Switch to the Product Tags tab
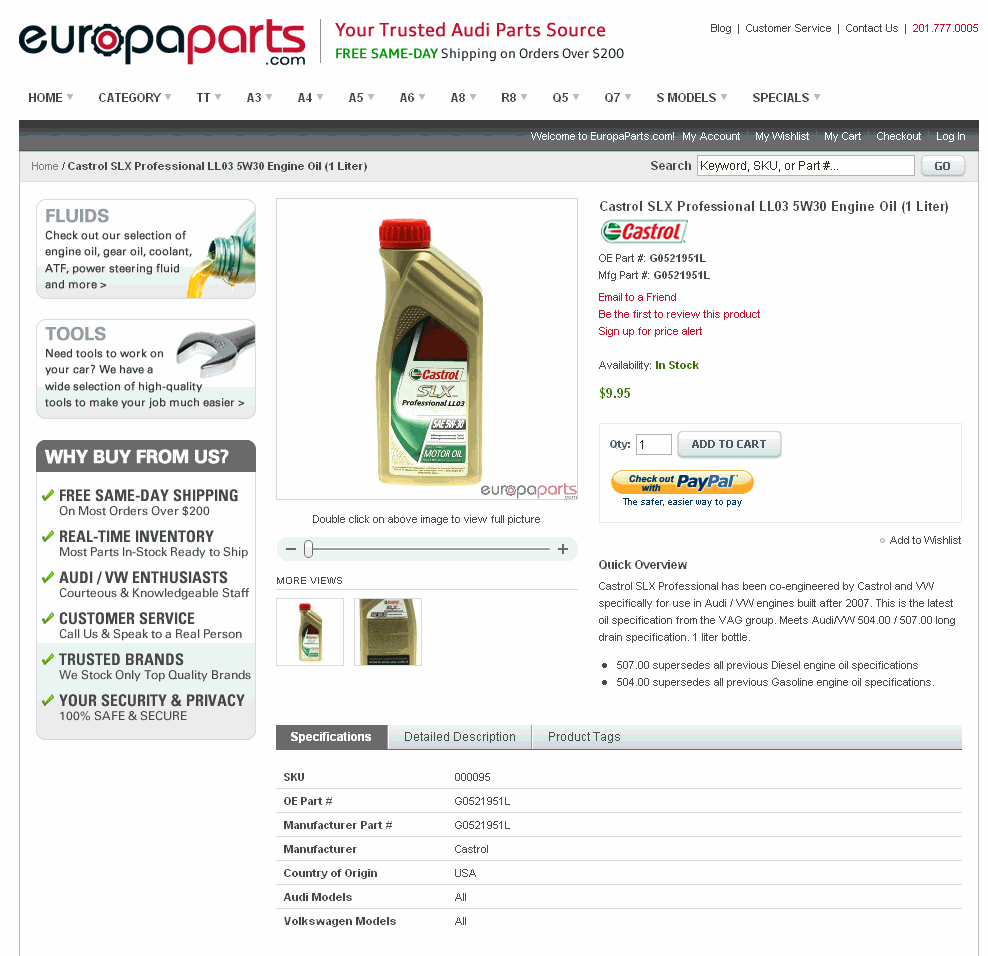 (x=584, y=737)
